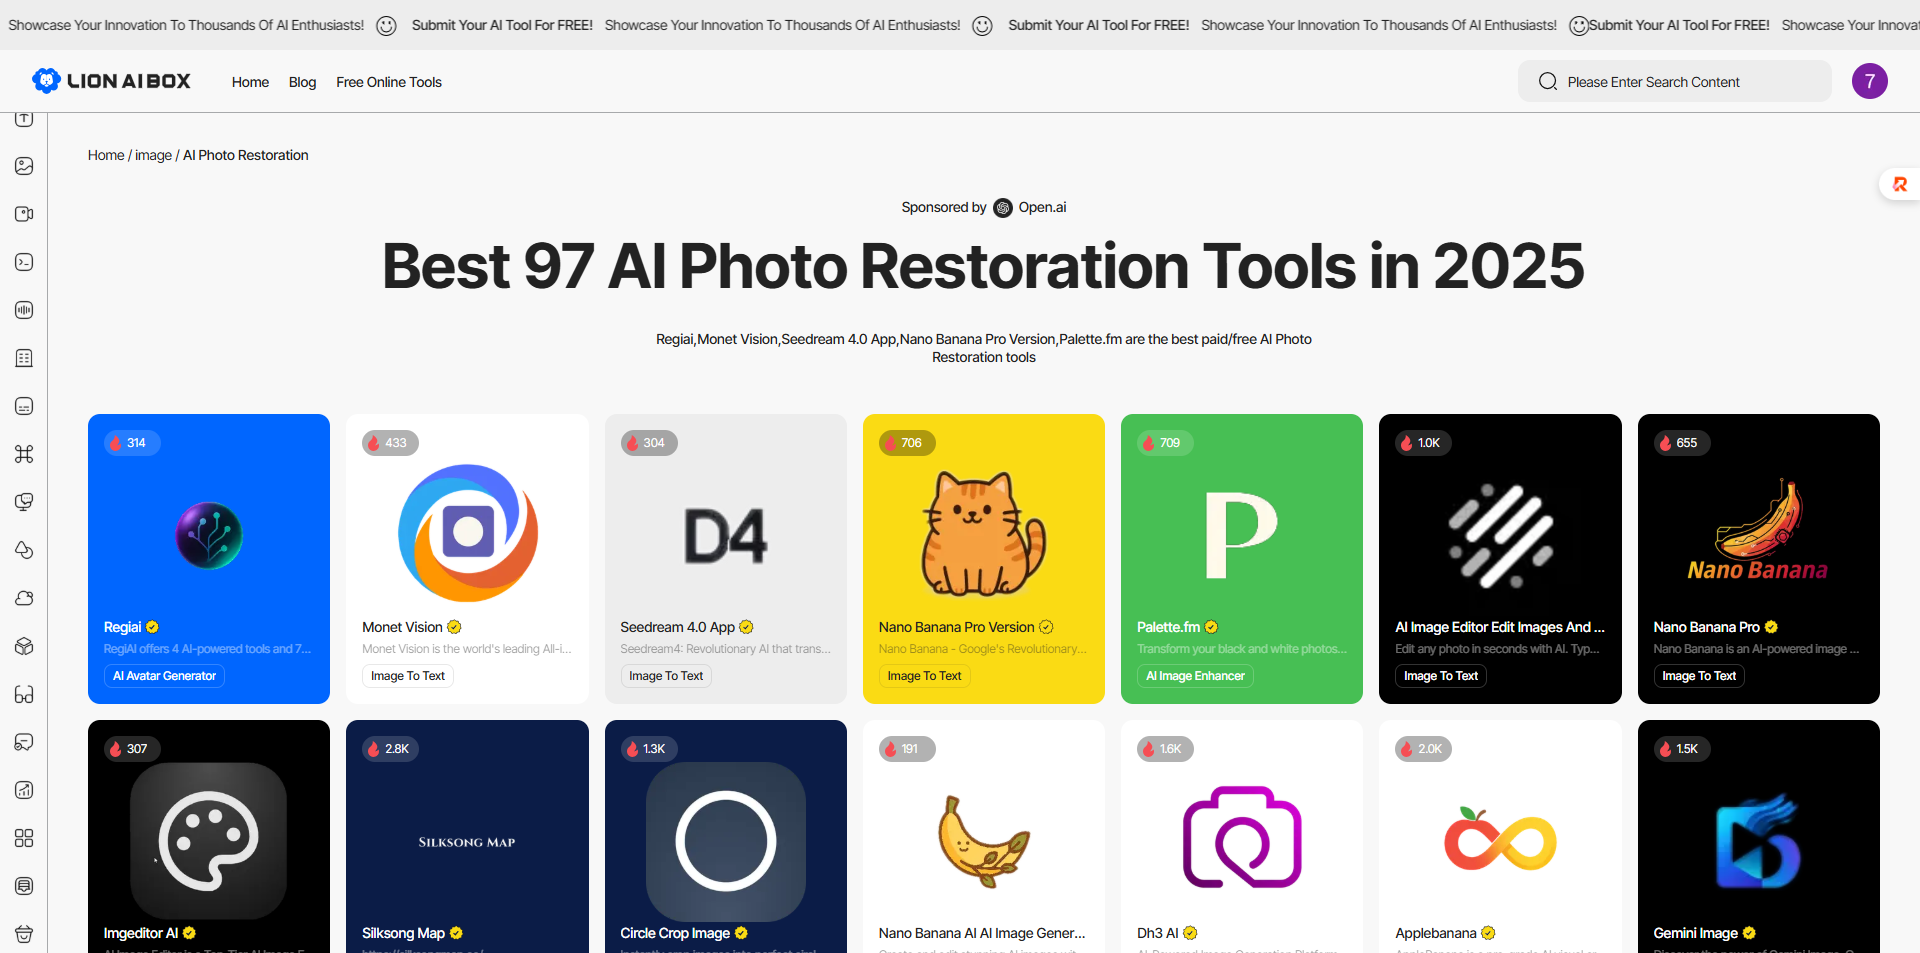Open the floating widget on right edge
Image resolution: width=1920 pixels, height=953 pixels.
(1899, 184)
